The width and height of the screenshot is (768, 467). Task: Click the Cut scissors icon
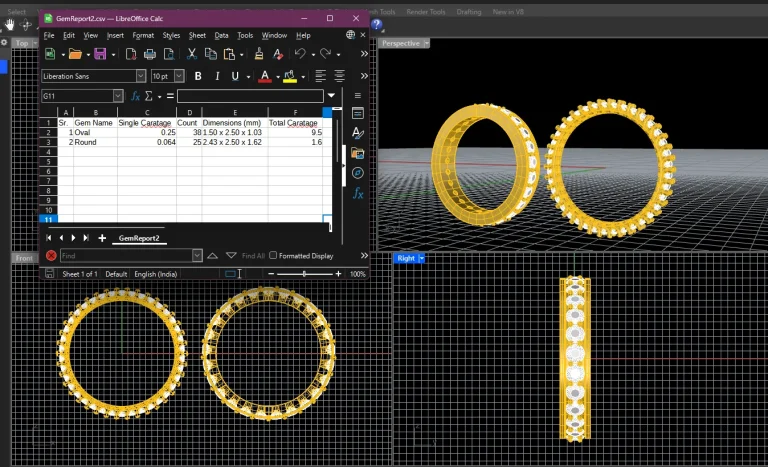click(192, 54)
